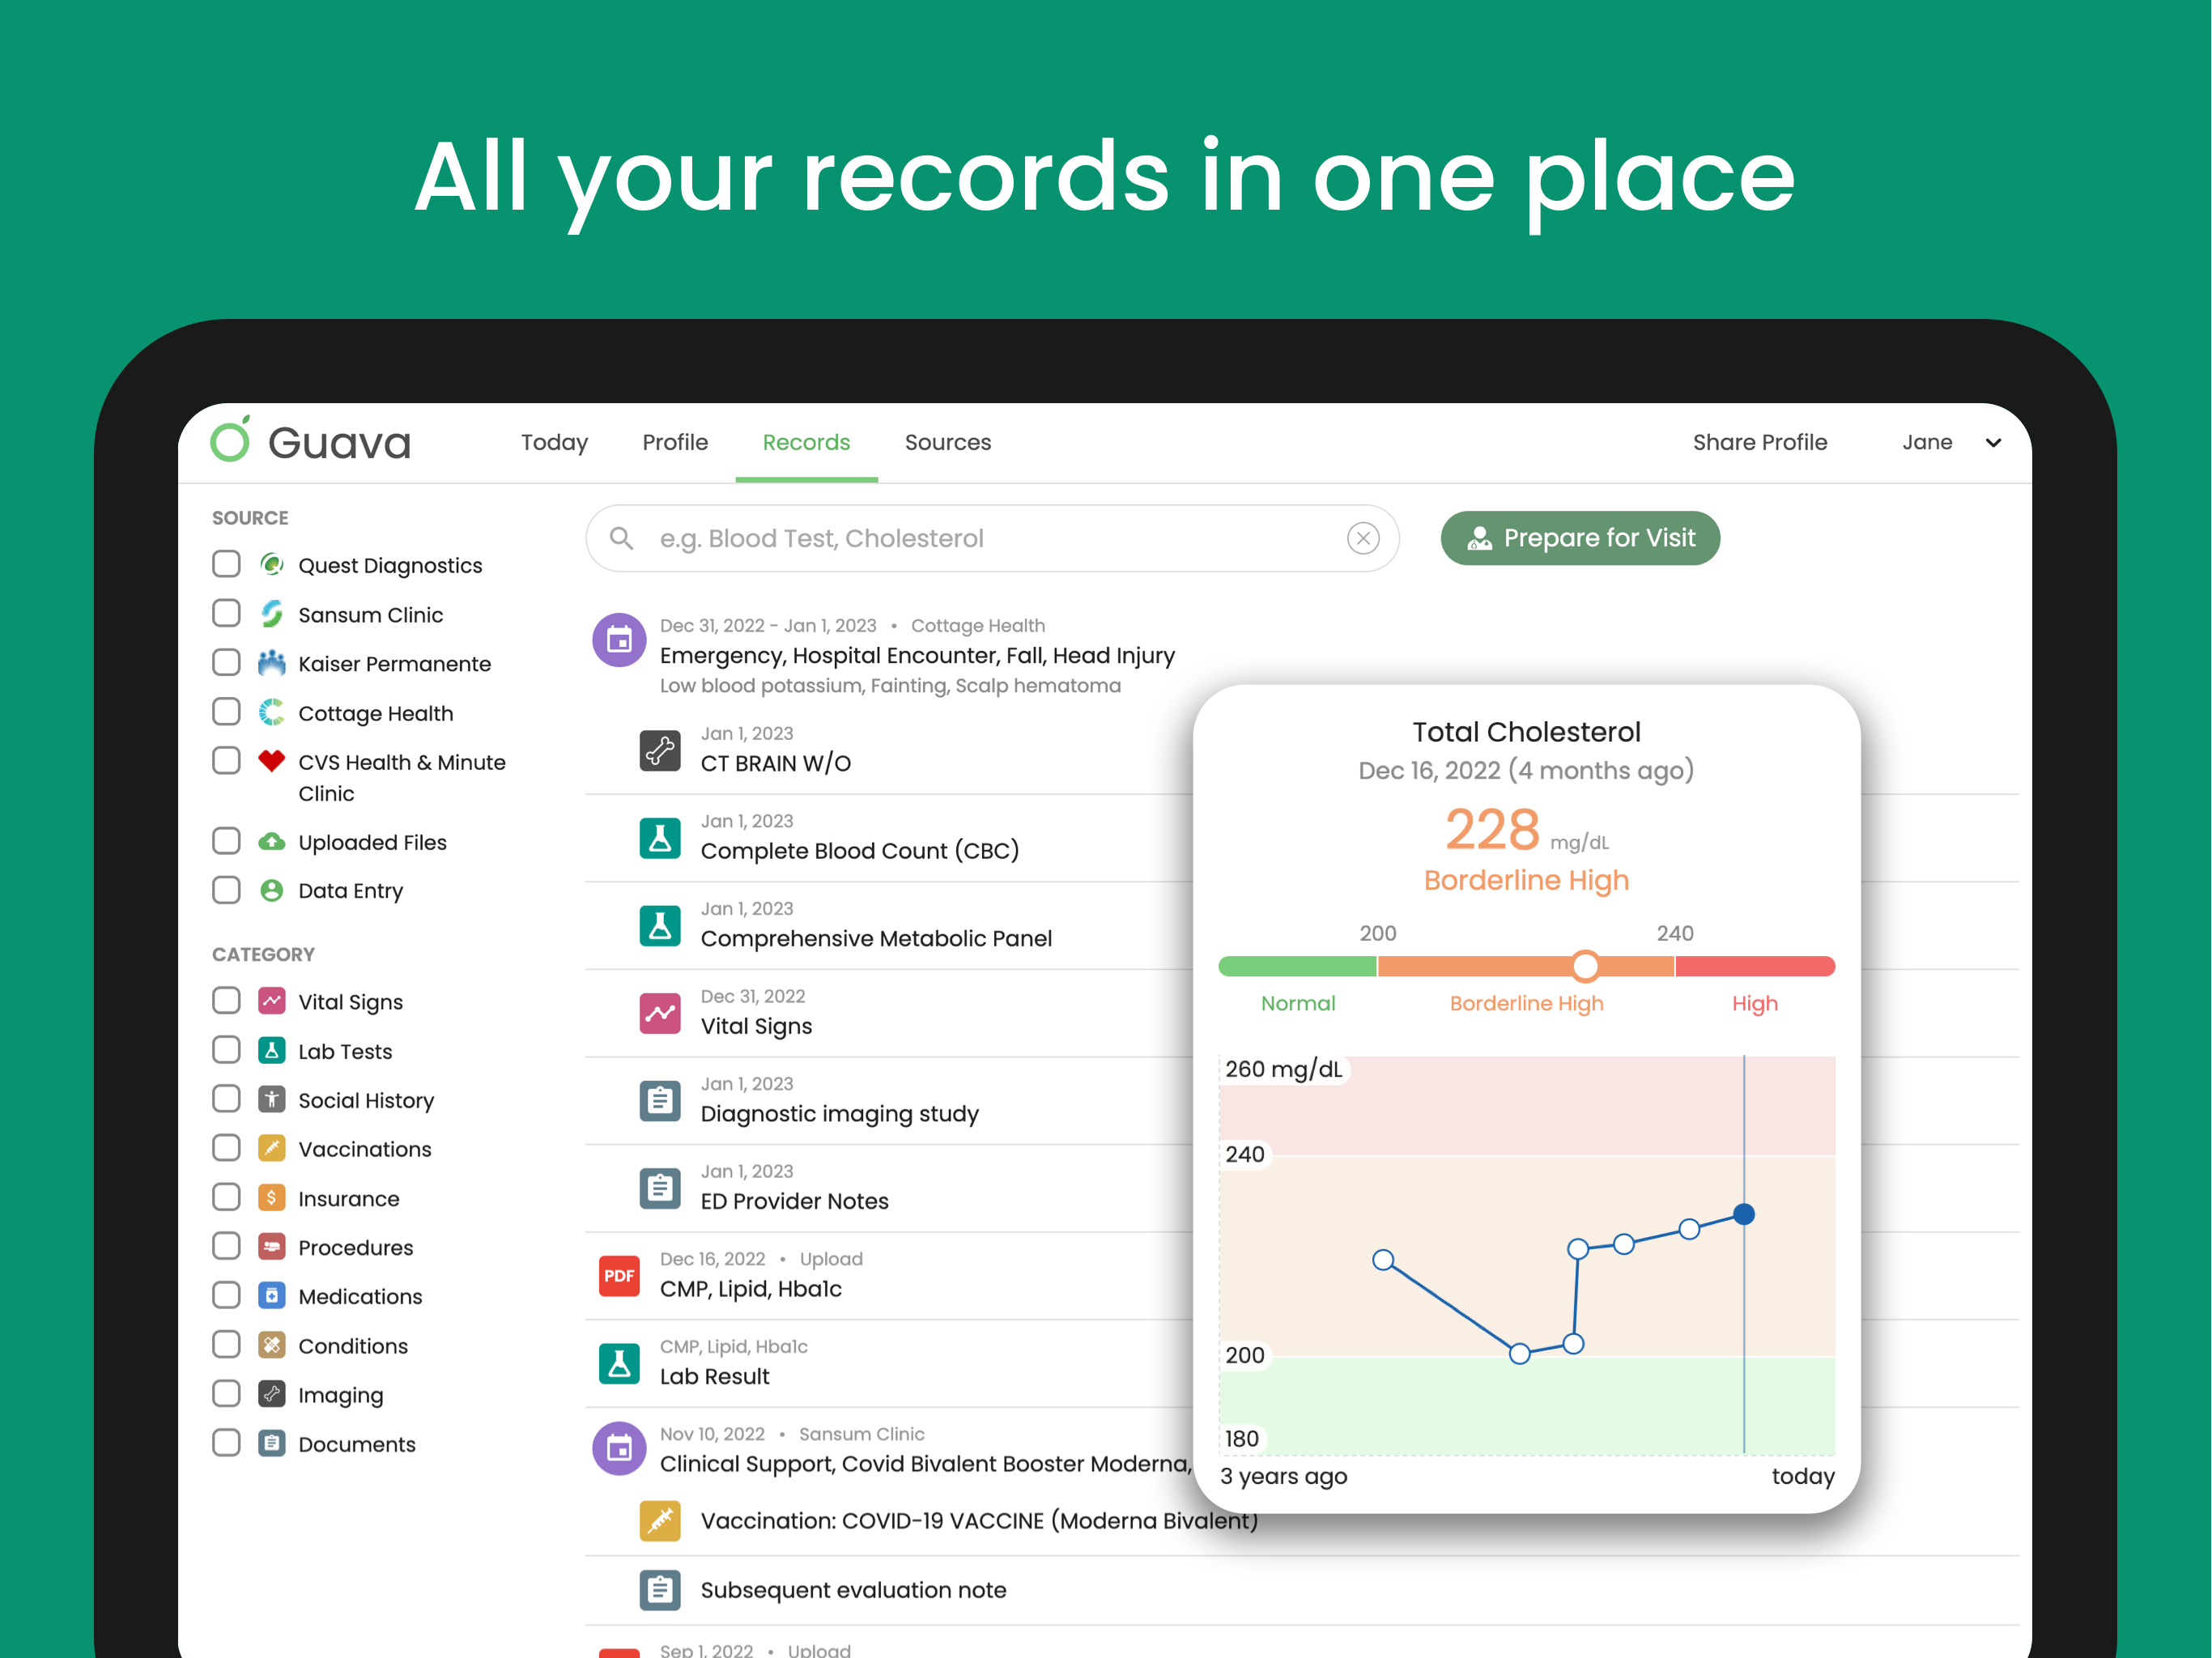Select the Vital Signs chart icon
Image resolution: width=2212 pixels, height=1658 pixels.
point(660,1013)
